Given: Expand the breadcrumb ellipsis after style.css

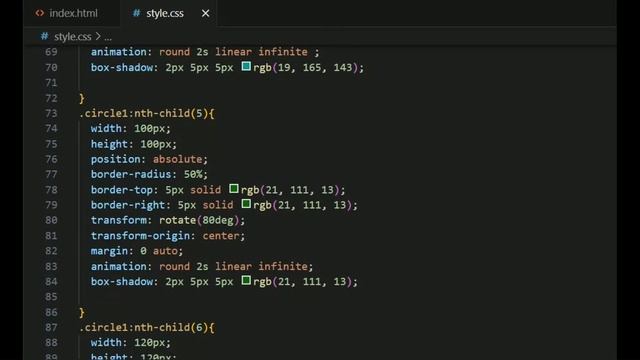Looking at the screenshot, I should (x=108, y=37).
